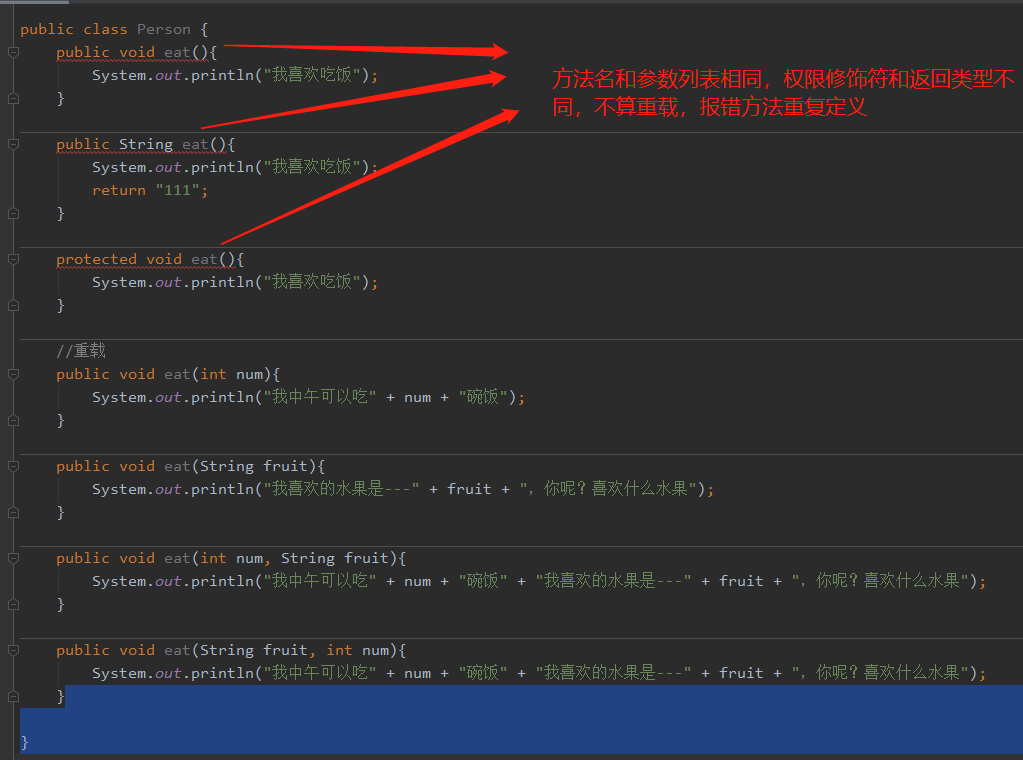Collapse the eat(int num) method
The image size is (1023, 760).
13,374
